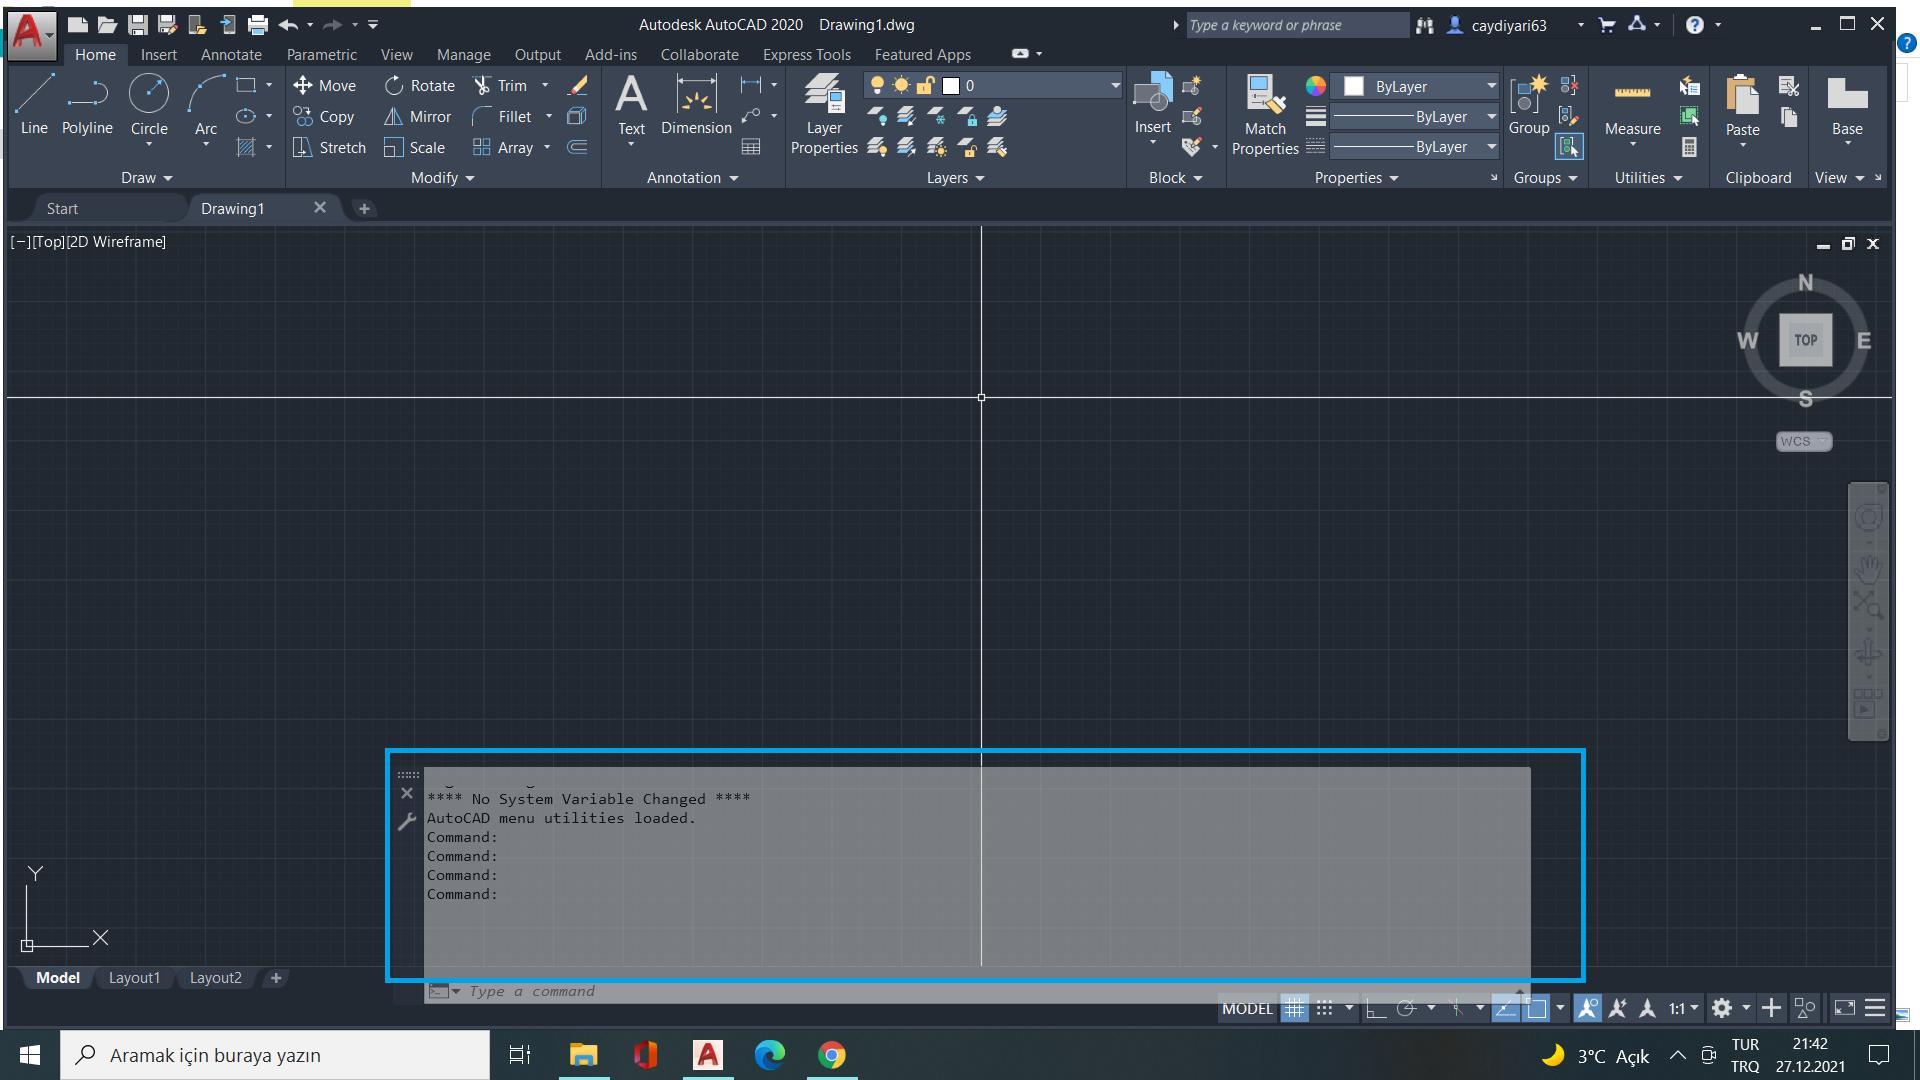This screenshot has height=1080, width=1920.
Task: Open the Parametric ribbon tab
Action: (x=321, y=55)
